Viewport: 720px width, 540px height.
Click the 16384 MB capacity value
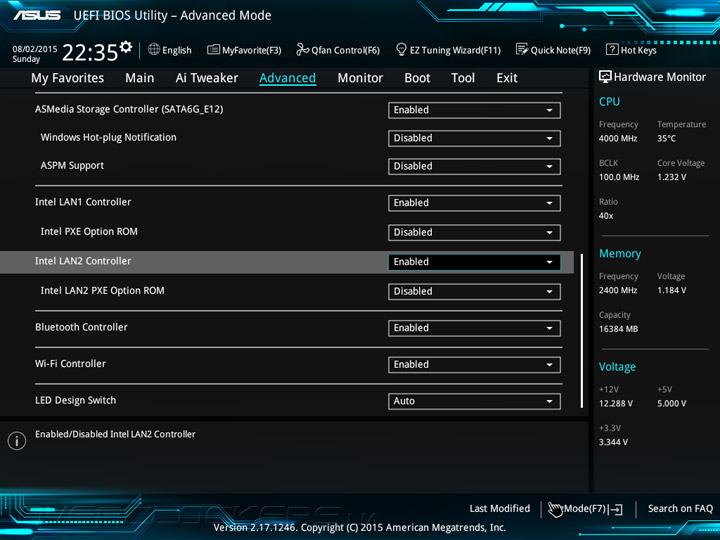click(619, 329)
